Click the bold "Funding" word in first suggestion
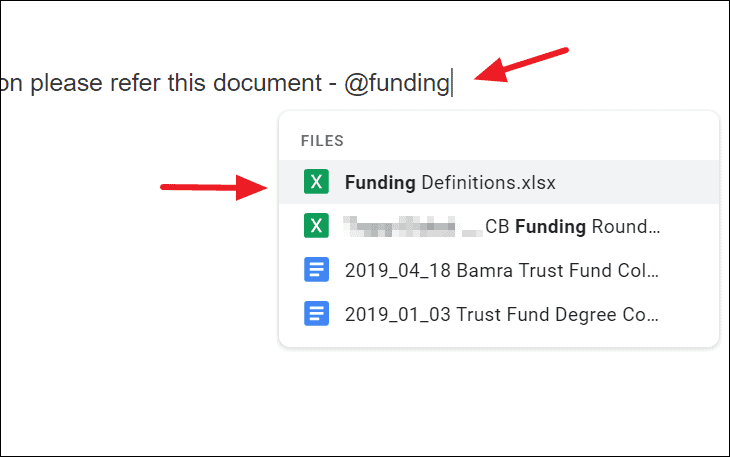The image size is (730, 457). coord(380,183)
